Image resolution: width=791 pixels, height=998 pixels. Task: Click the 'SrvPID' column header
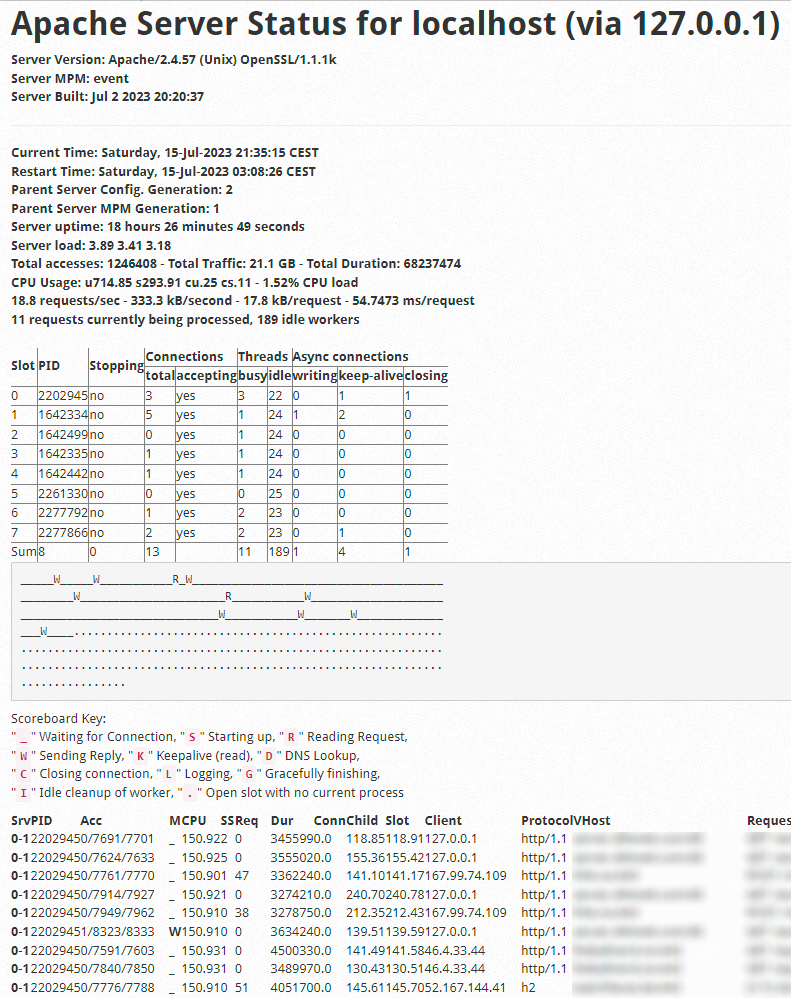coord(31,820)
